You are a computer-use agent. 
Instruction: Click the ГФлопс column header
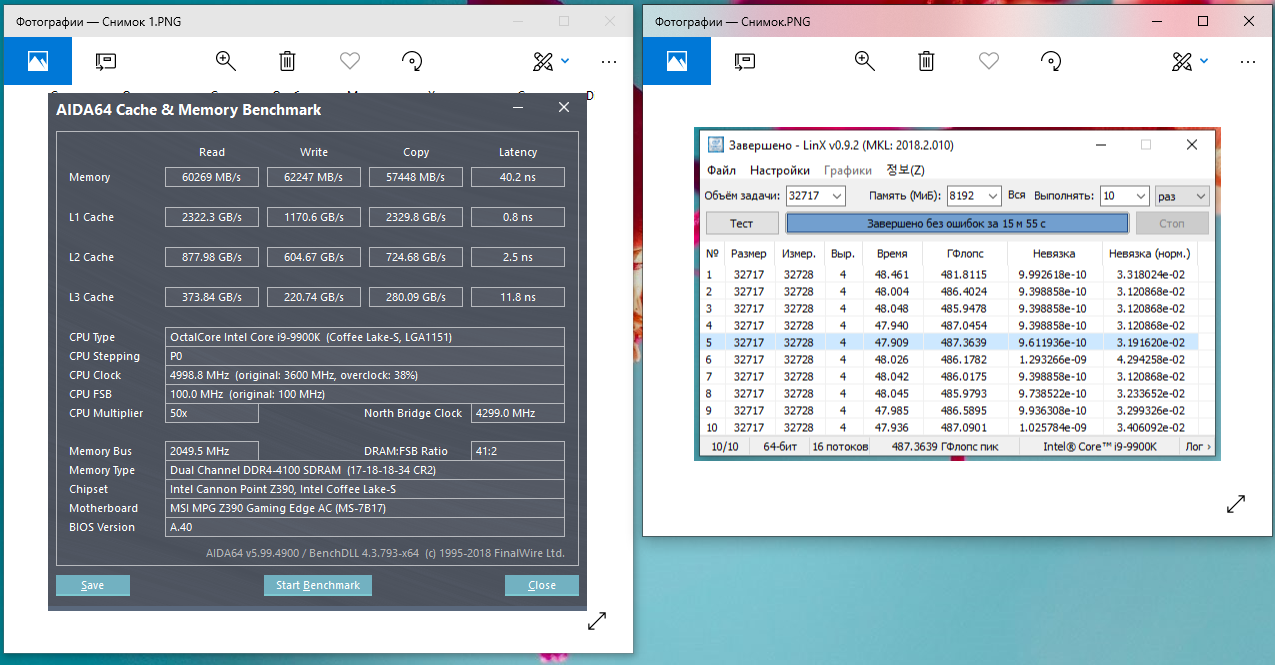tap(966, 254)
